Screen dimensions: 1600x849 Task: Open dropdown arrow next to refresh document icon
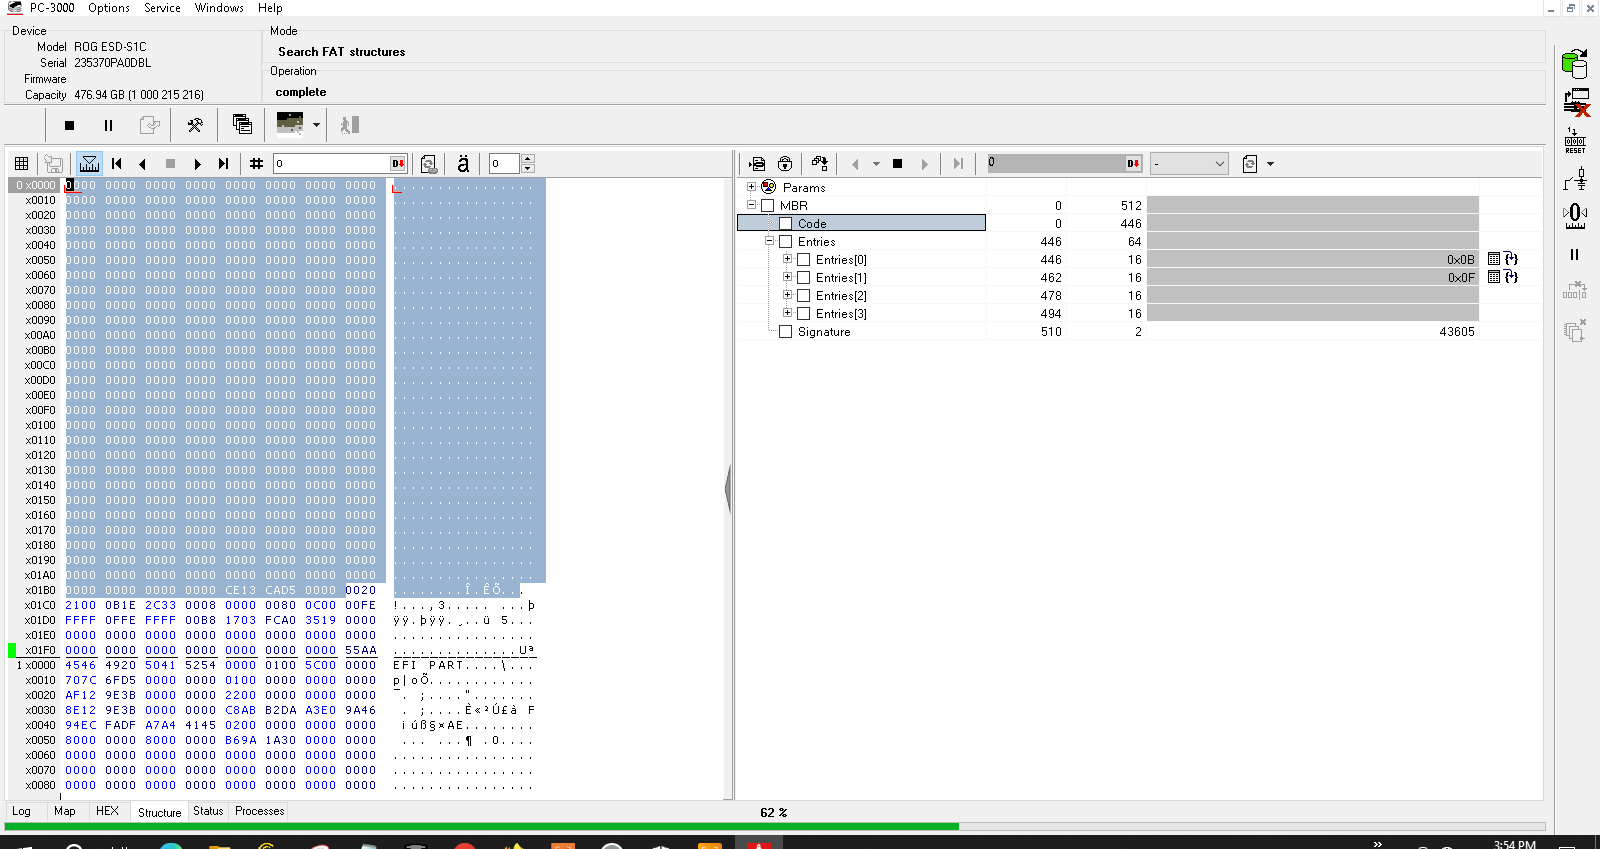point(1270,164)
